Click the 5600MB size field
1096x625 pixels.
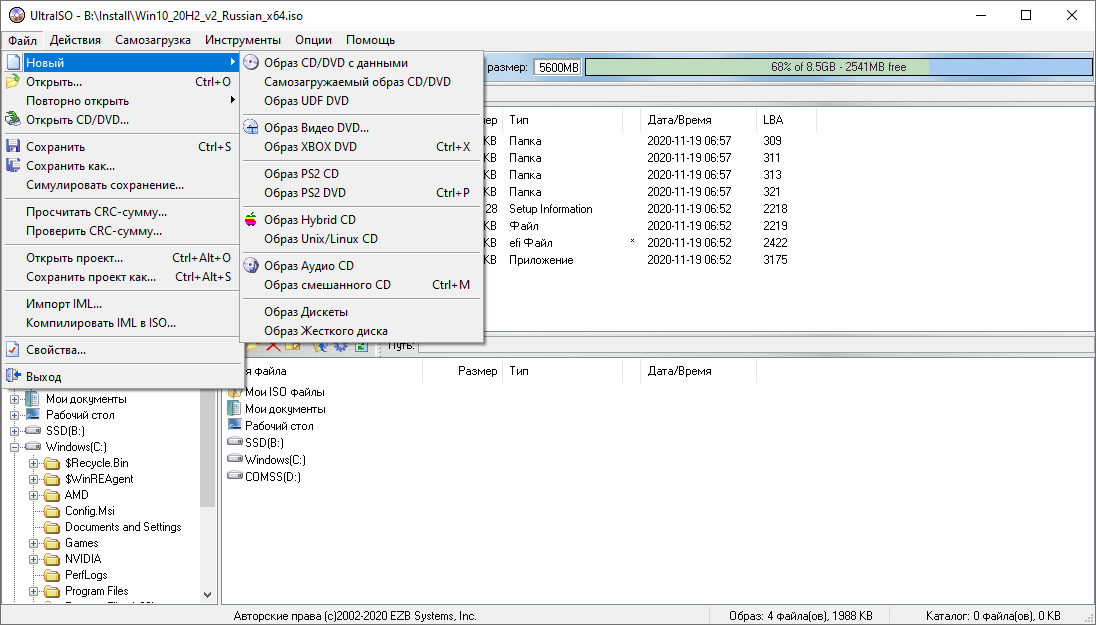(x=558, y=67)
